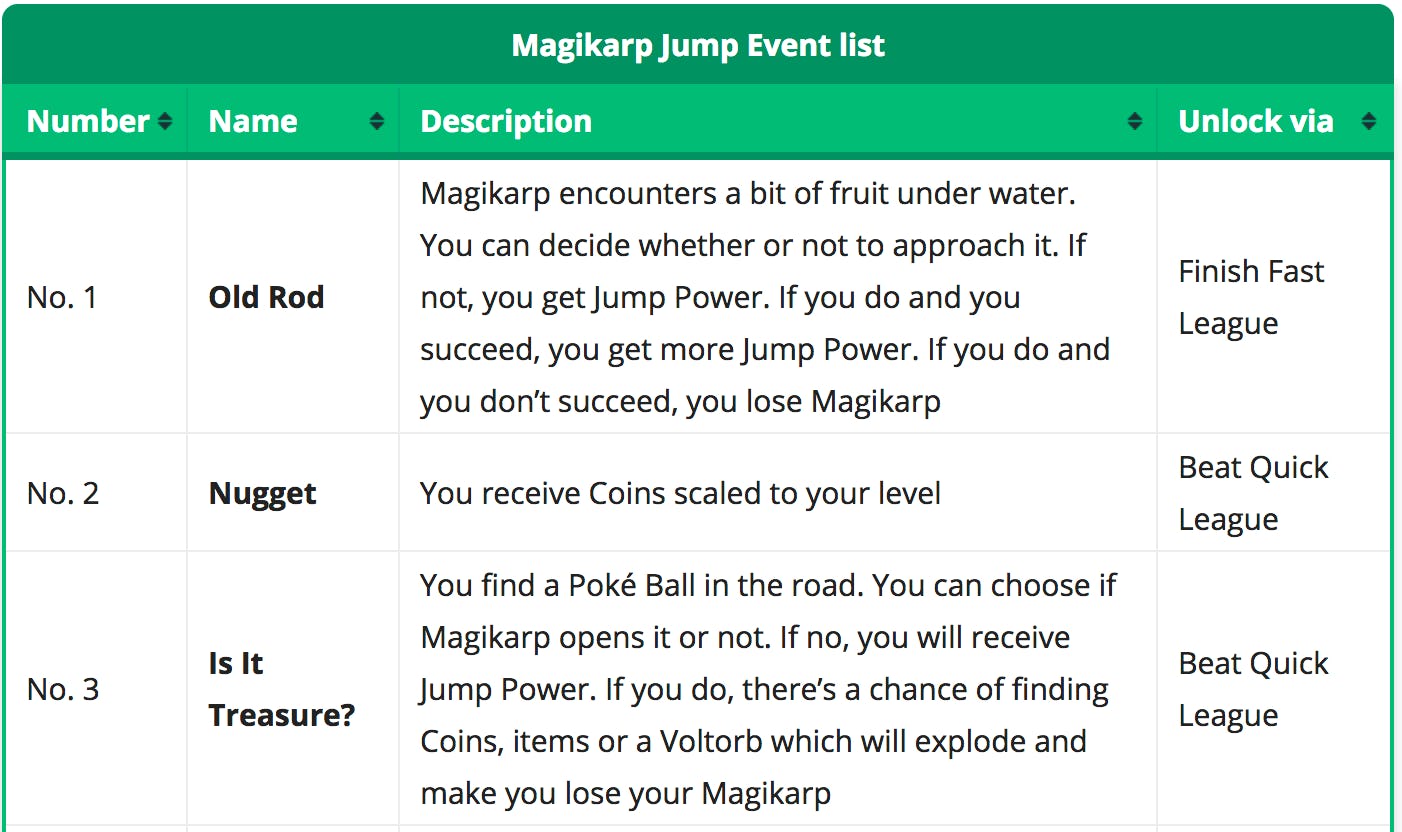This screenshot has height=832, width=1402.
Task: Click the Magikarp Jump Event list title
Action: point(698,45)
